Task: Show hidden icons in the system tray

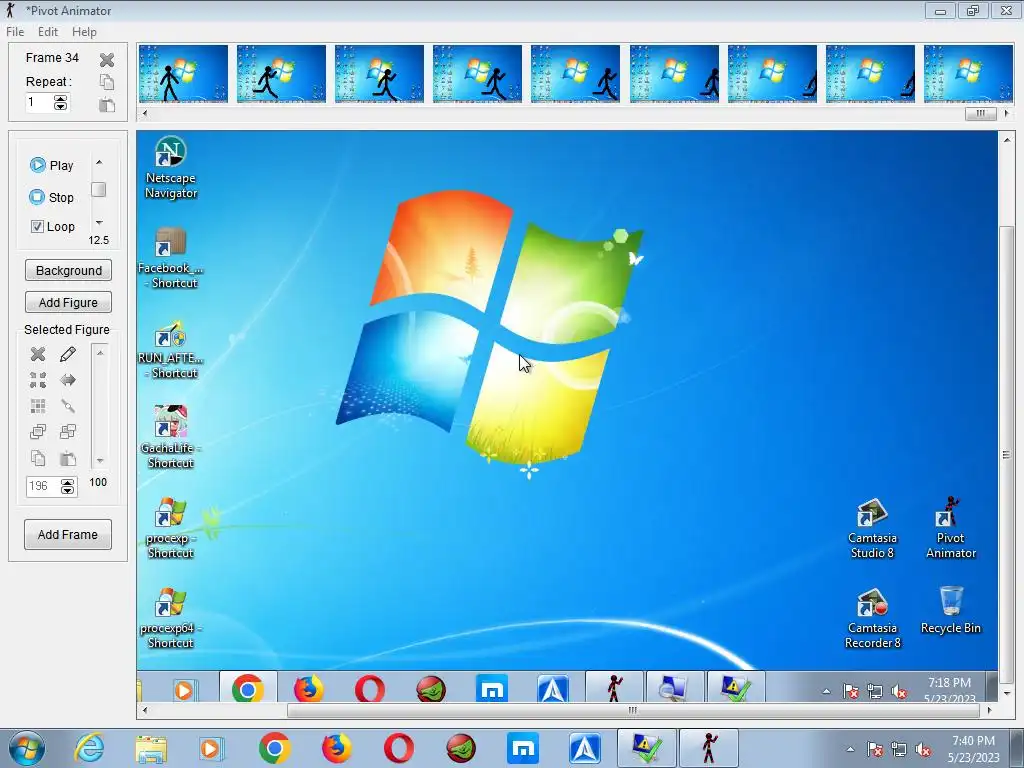Action: pyautogui.click(x=850, y=749)
